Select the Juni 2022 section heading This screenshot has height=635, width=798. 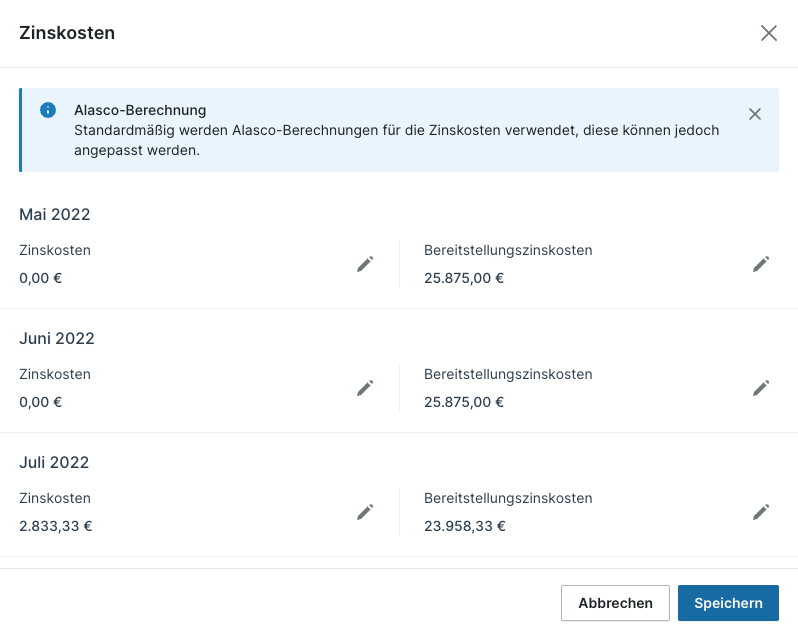click(57, 338)
